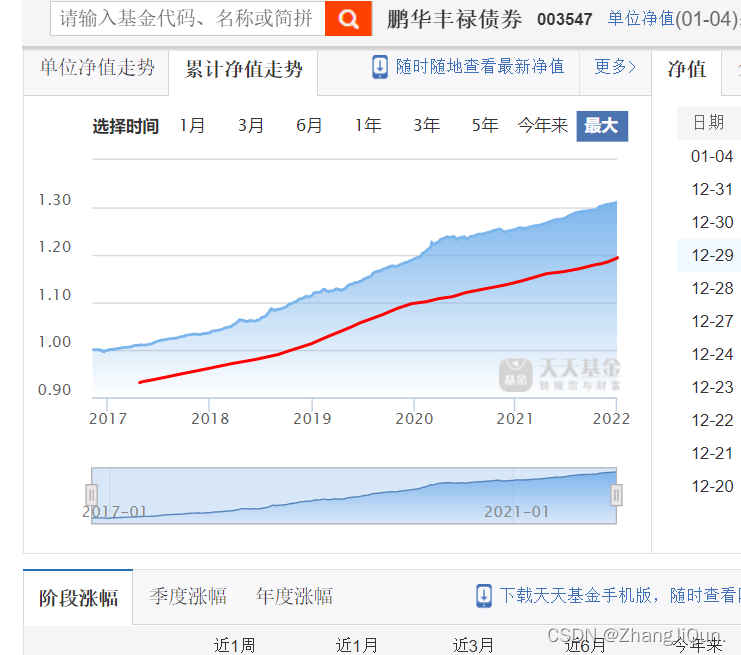Select the 3年 time range
Image resolution: width=741 pixels, height=655 pixels.
(x=426, y=126)
